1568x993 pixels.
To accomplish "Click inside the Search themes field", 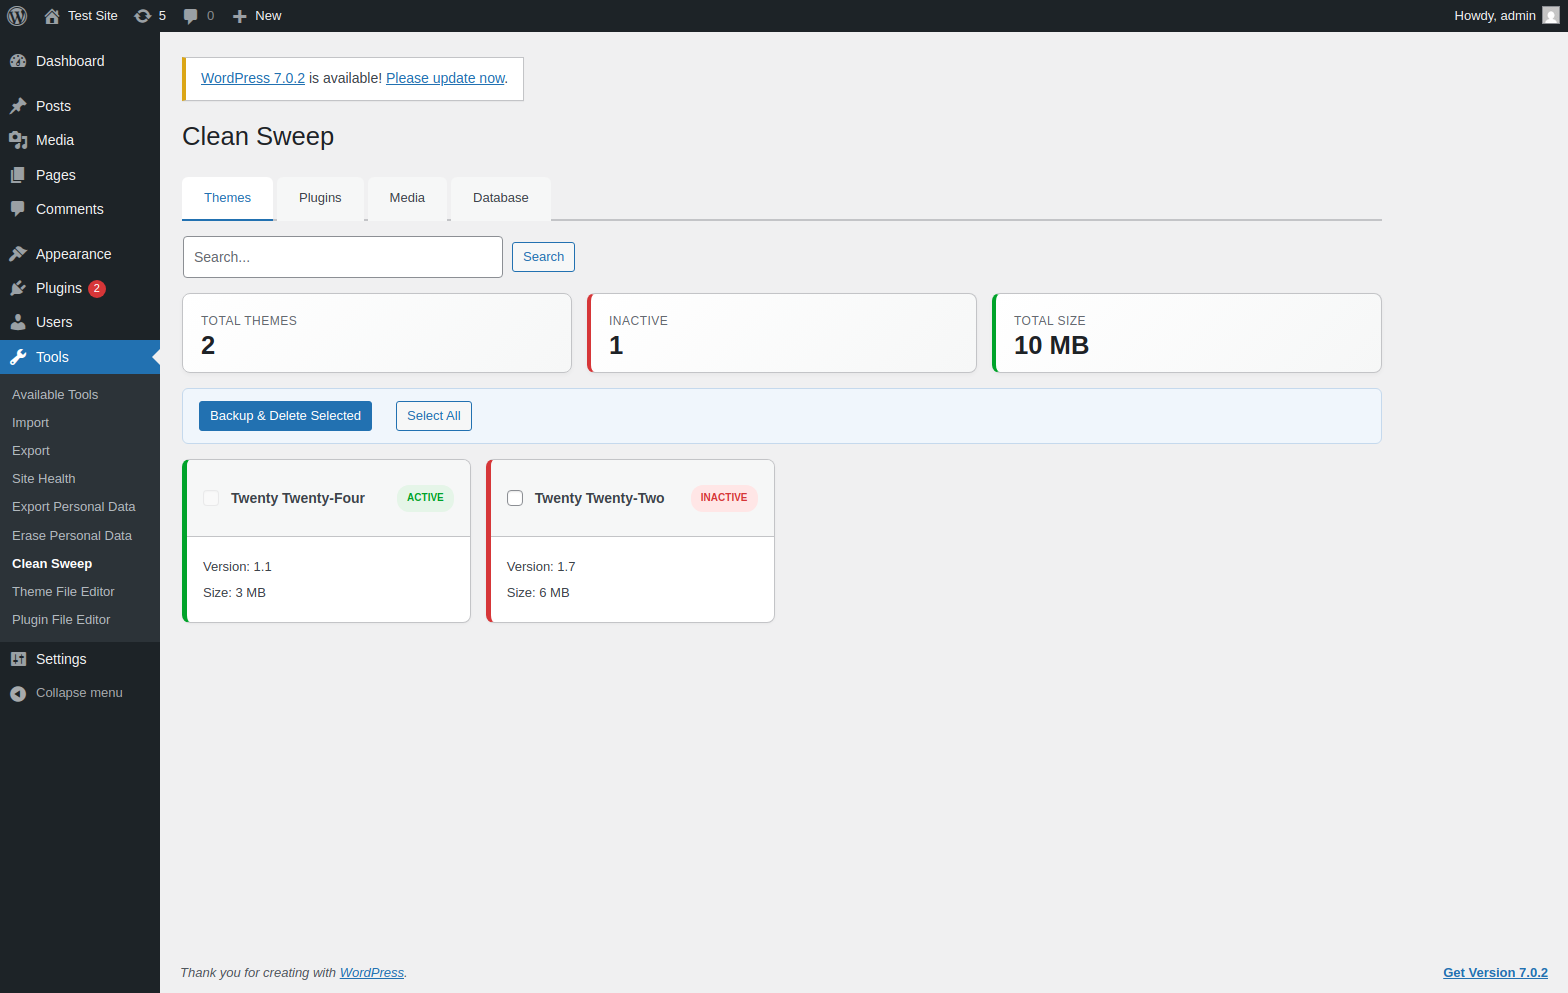I will click(343, 257).
